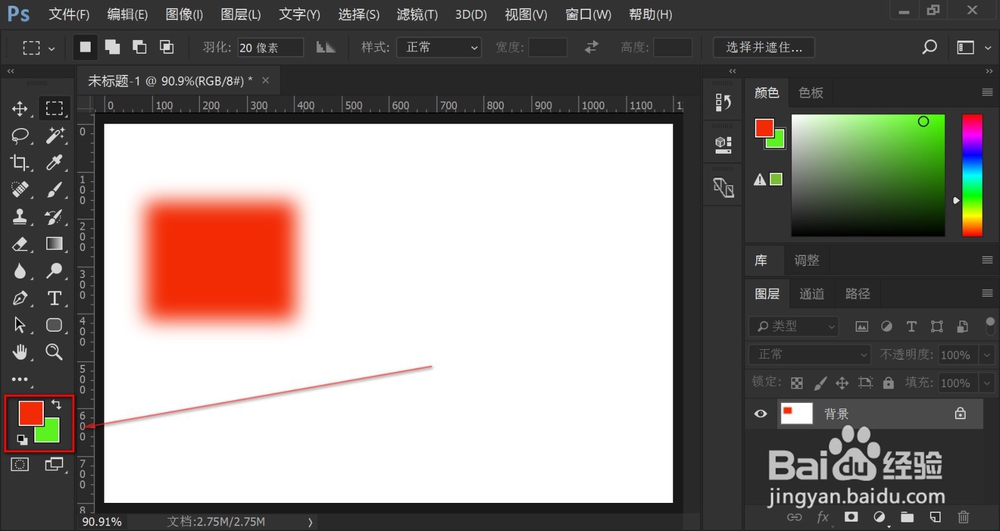Open the Edit Toolbar three-dots menu

click(20, 379)
